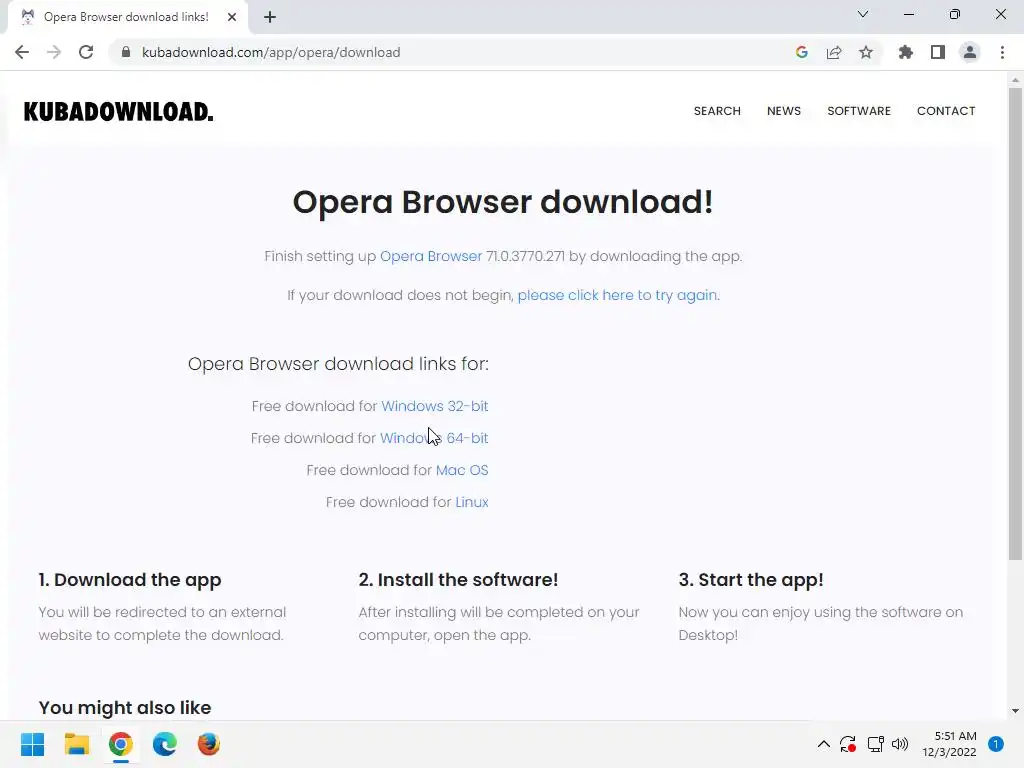Click the '1. Download the app' heading
This screenshot has width=1024, height=768.
(x=130, y=580)
